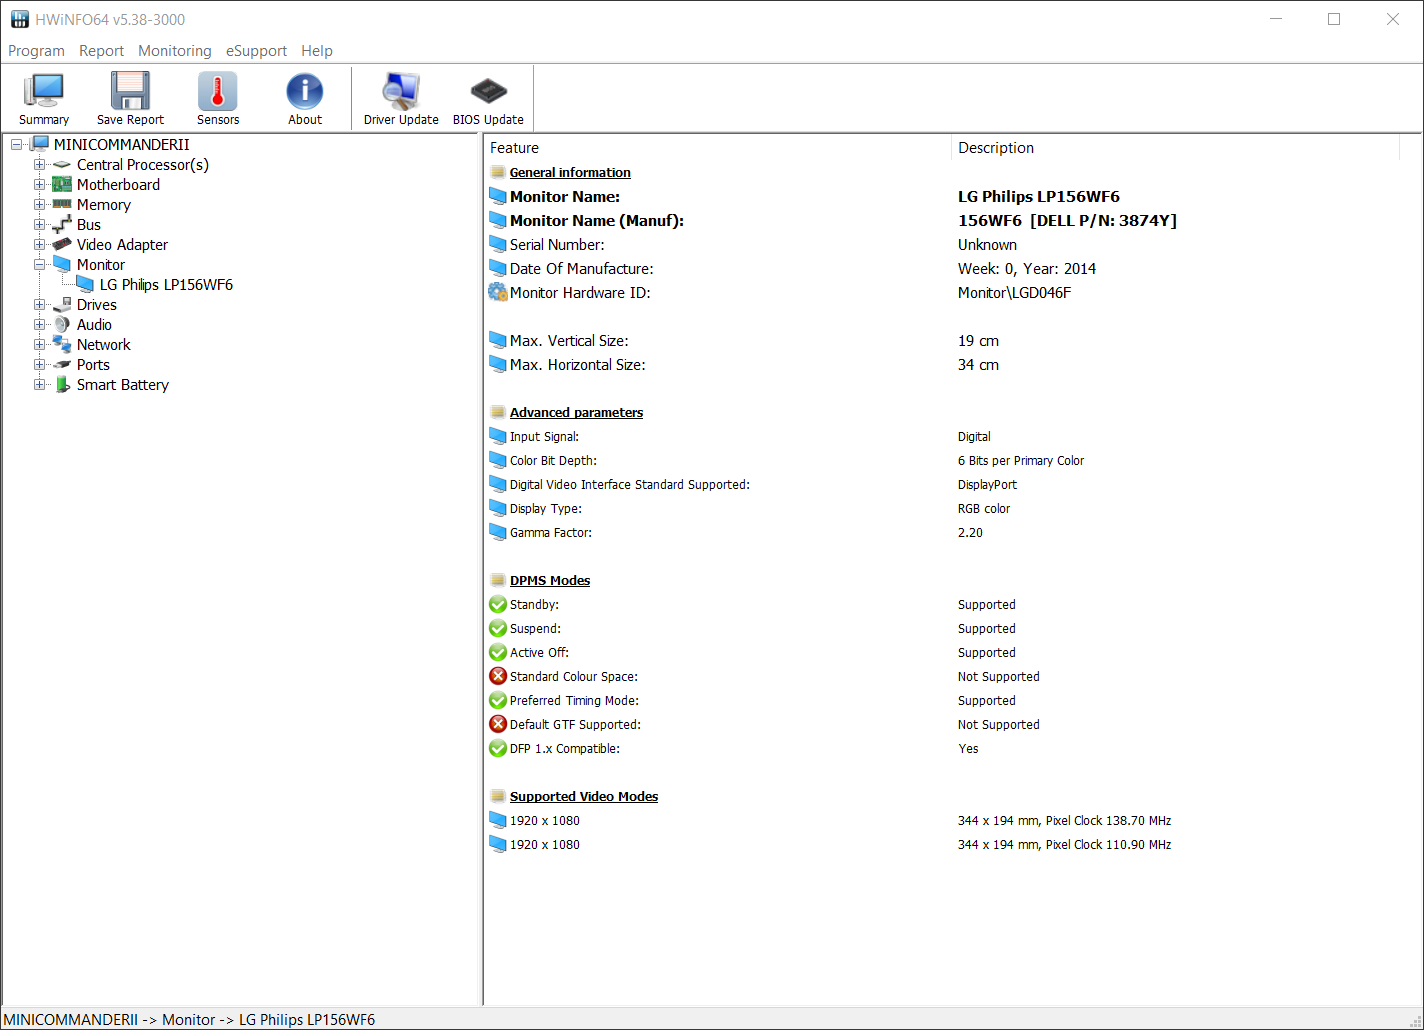
Task: Expand the Audio tree node
Action: pos(40,325)
